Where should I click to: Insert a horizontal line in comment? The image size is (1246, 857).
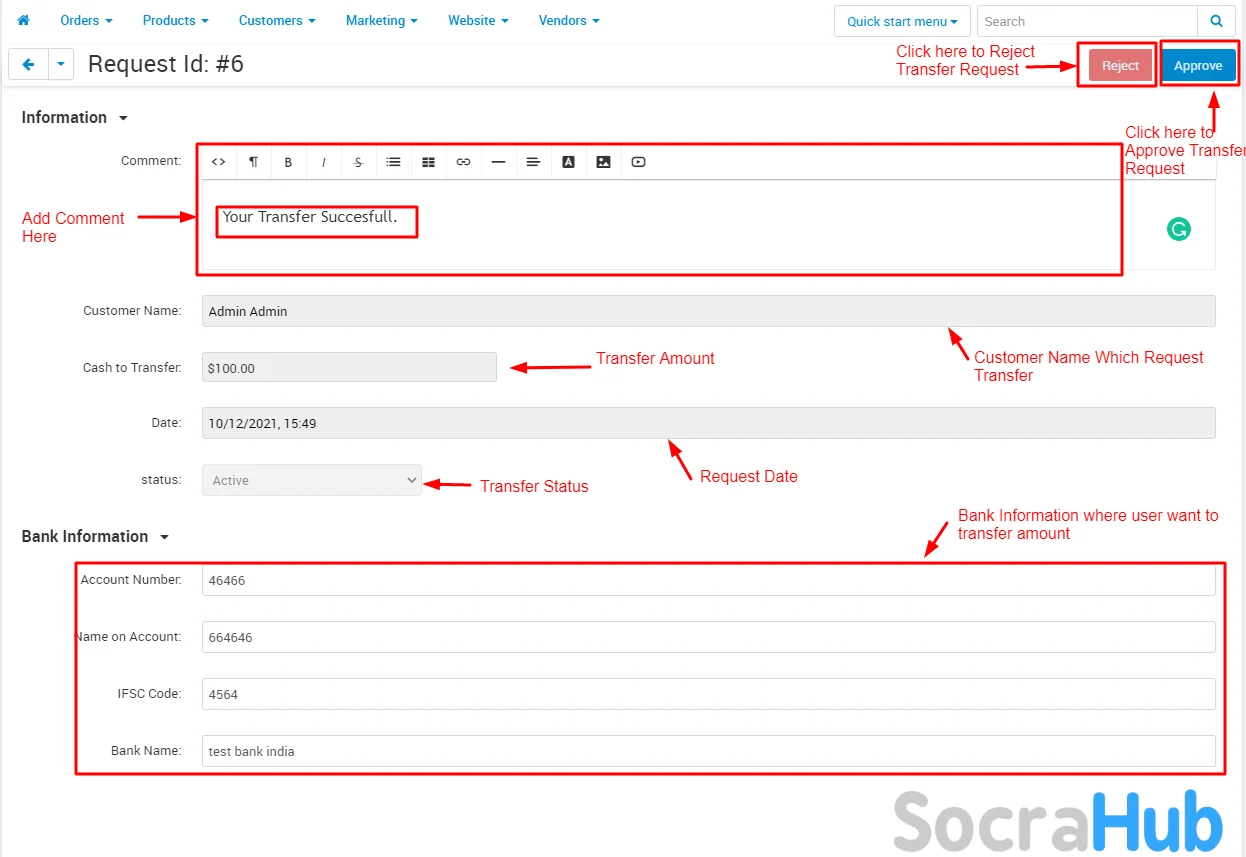(x=498, y=162)
